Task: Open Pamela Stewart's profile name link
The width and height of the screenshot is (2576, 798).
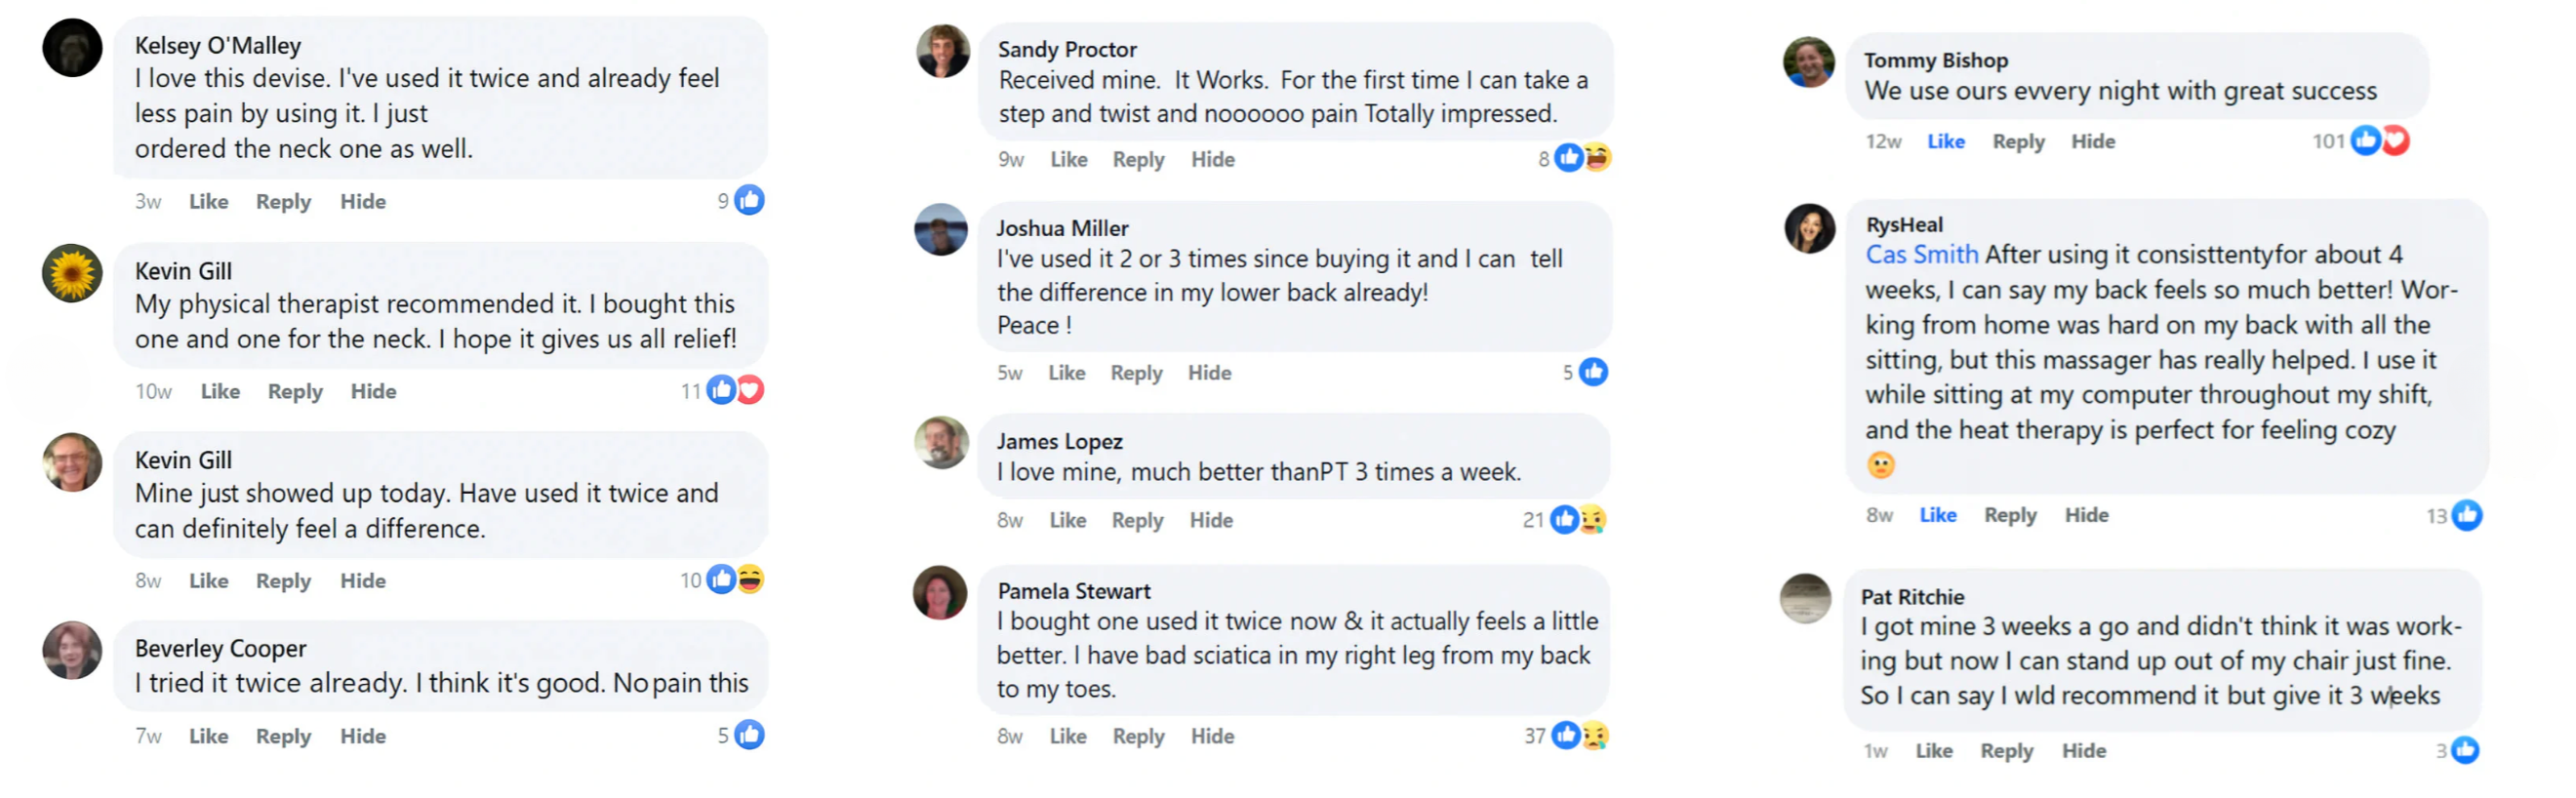Action: [1073, 591]
